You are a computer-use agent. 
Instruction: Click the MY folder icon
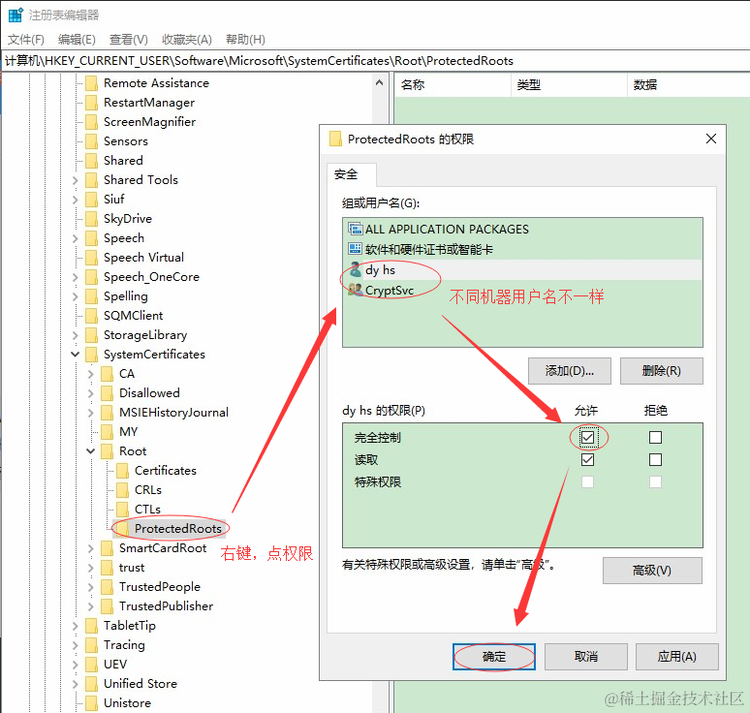[x=107, y=432]
